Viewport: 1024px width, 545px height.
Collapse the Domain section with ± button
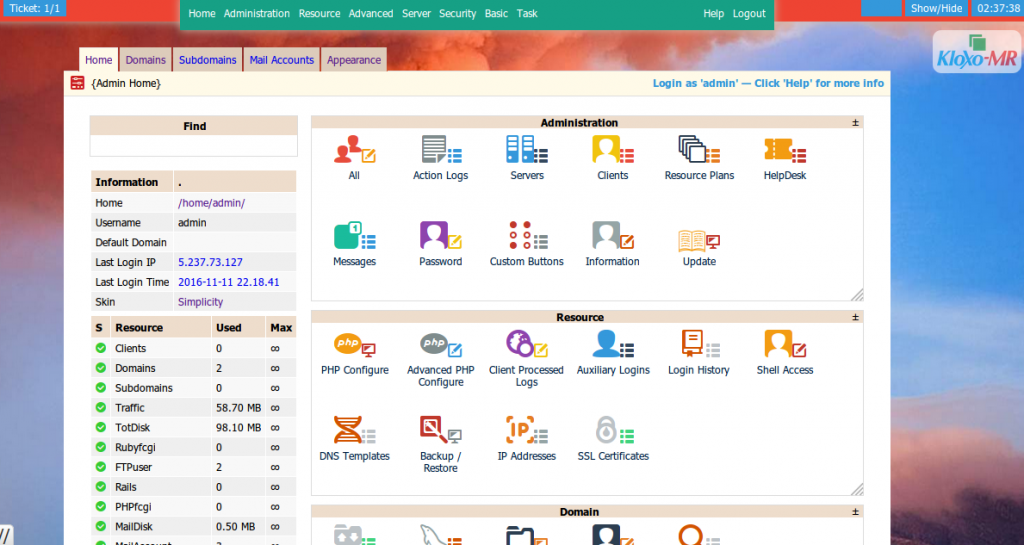pos(855,512)
